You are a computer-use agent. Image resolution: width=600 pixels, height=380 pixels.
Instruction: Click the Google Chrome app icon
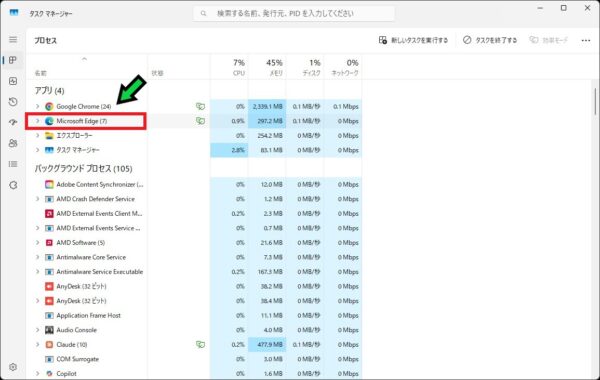pyautogui.click(x=49, y=106)
